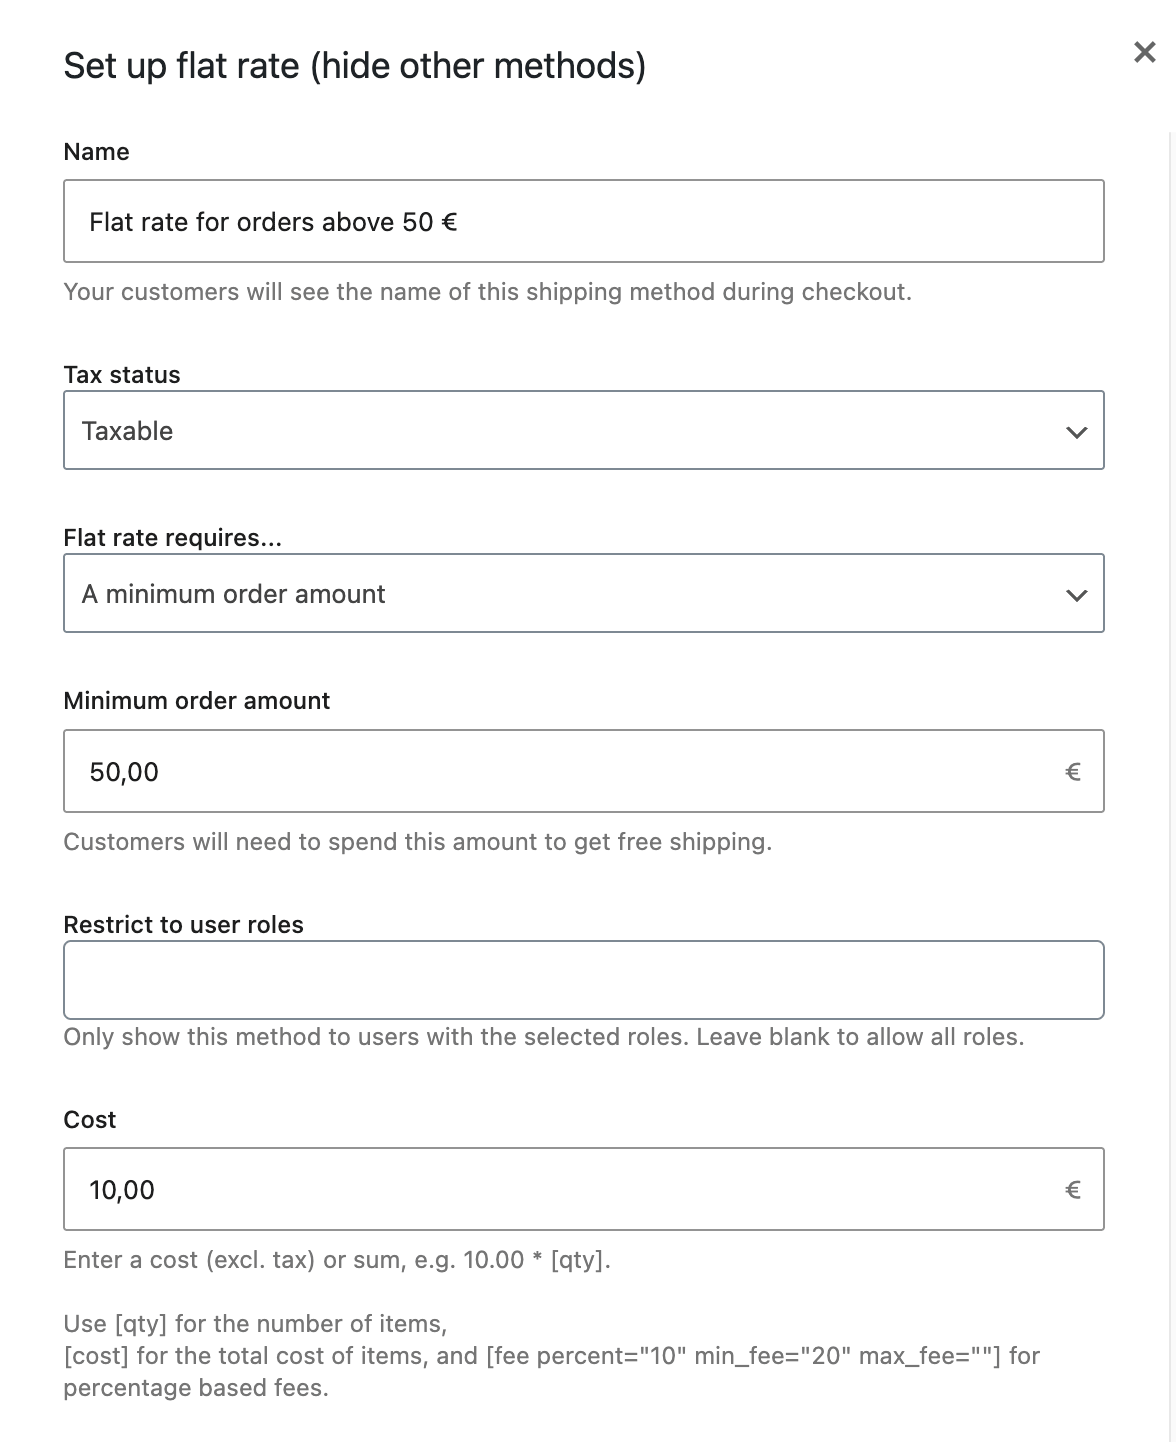The image size is (1176, 1442).
Task: Select the Name input field
Action: [583, 221]
